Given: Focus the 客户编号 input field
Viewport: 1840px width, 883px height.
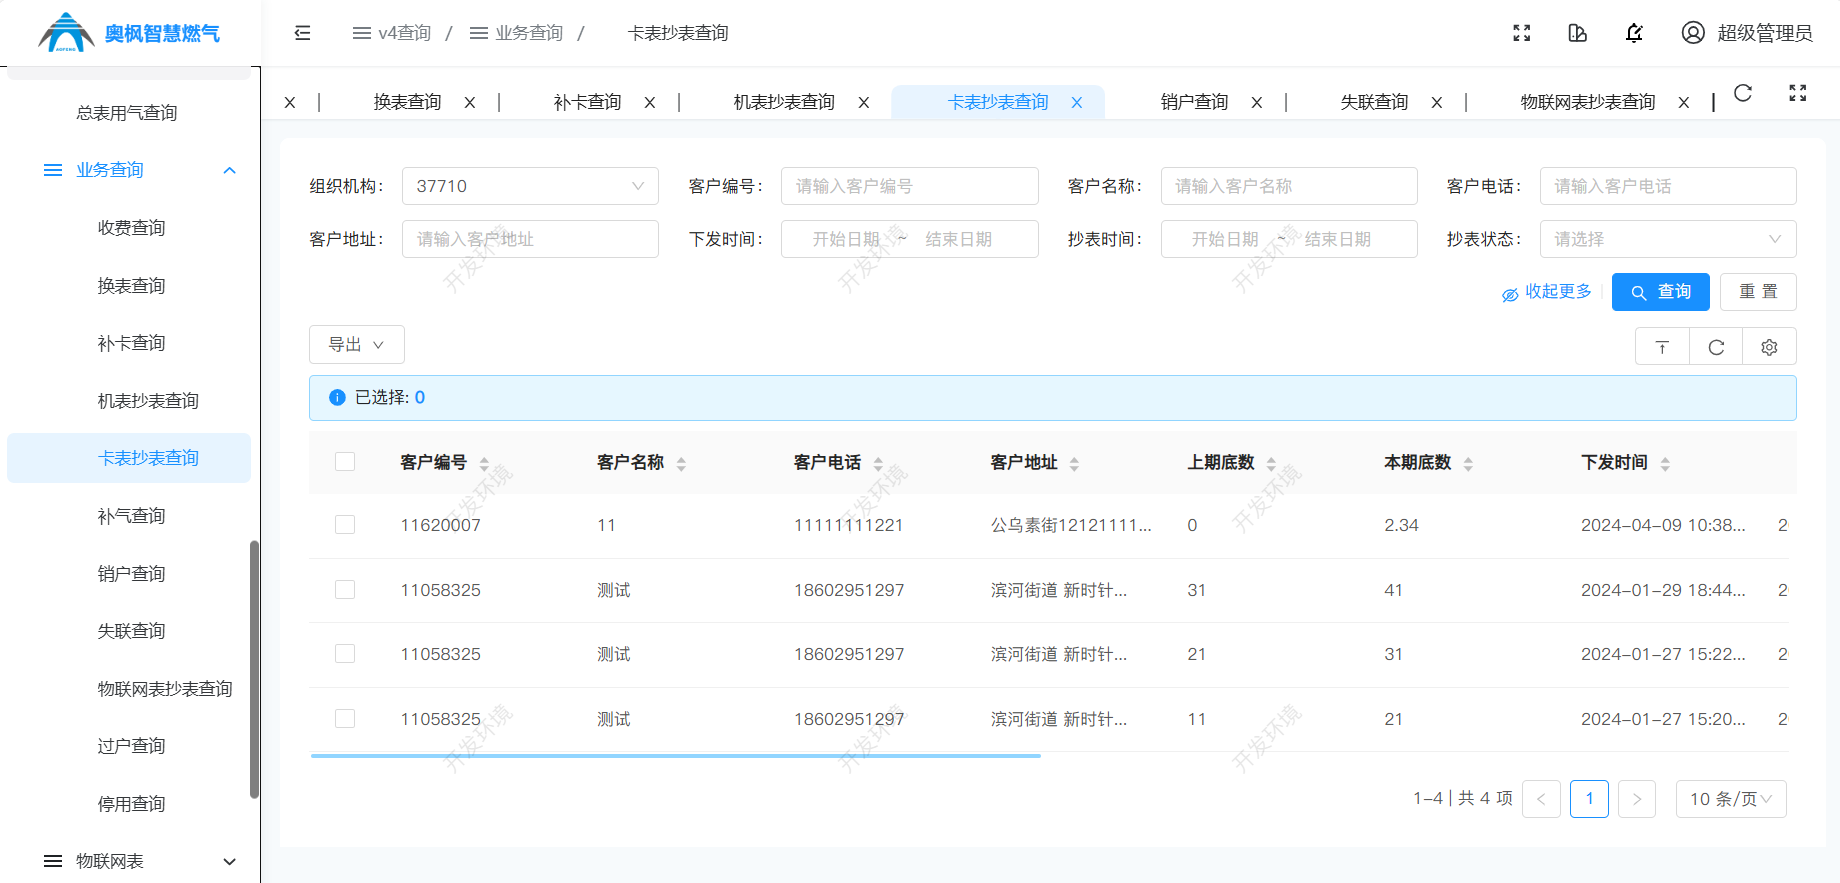Looking at the screenshot, I should click(x=909, y=186).
